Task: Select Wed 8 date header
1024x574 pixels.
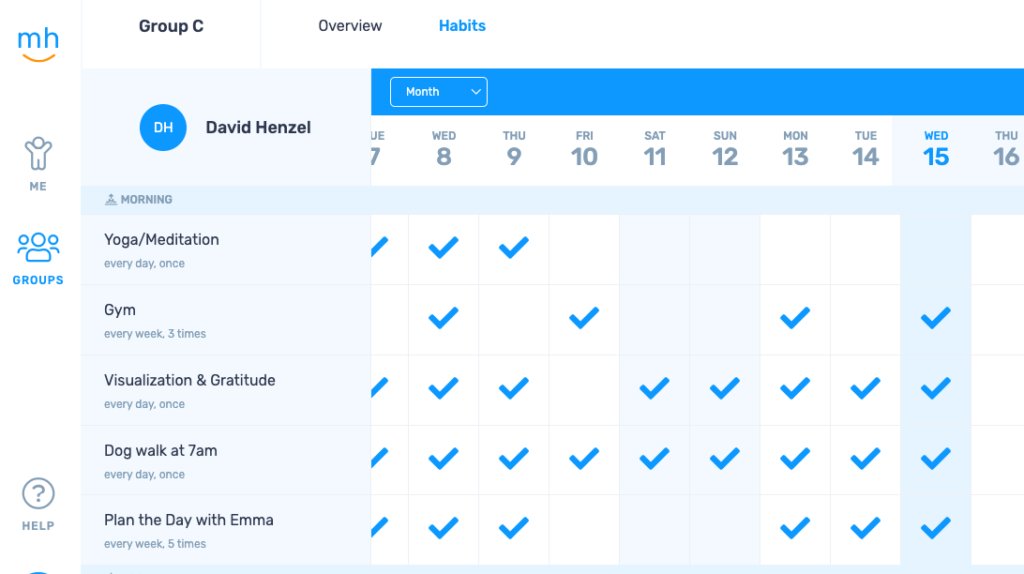Action: tap(443, 149)
